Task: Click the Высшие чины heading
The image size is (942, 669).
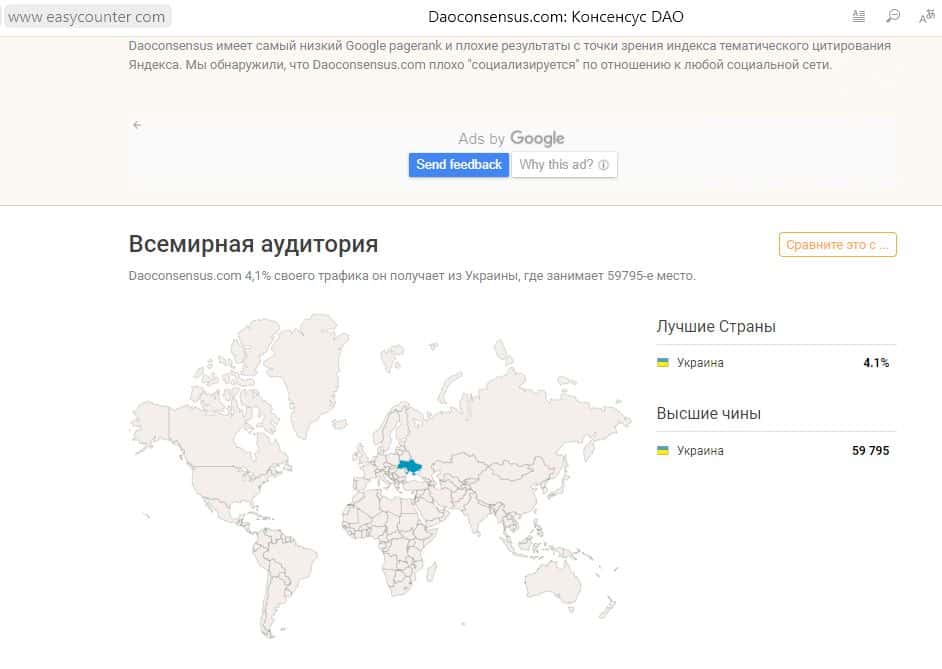Action: pos(709,413)
